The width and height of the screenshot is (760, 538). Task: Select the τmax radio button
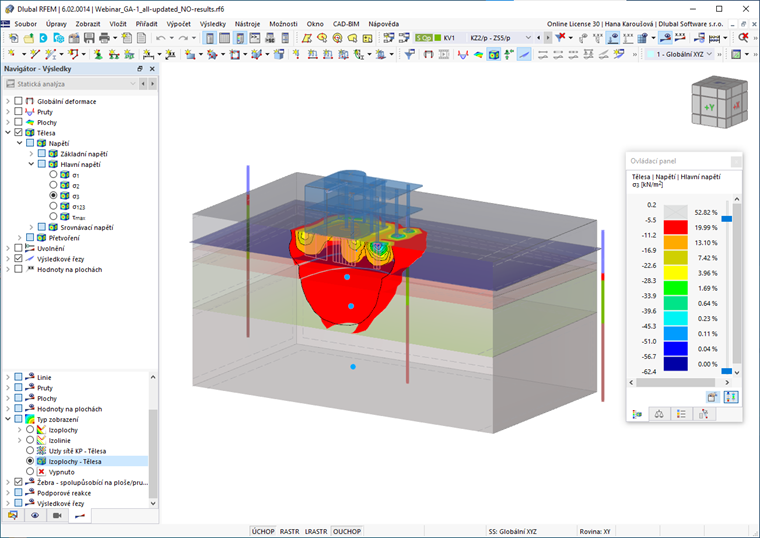53,217
